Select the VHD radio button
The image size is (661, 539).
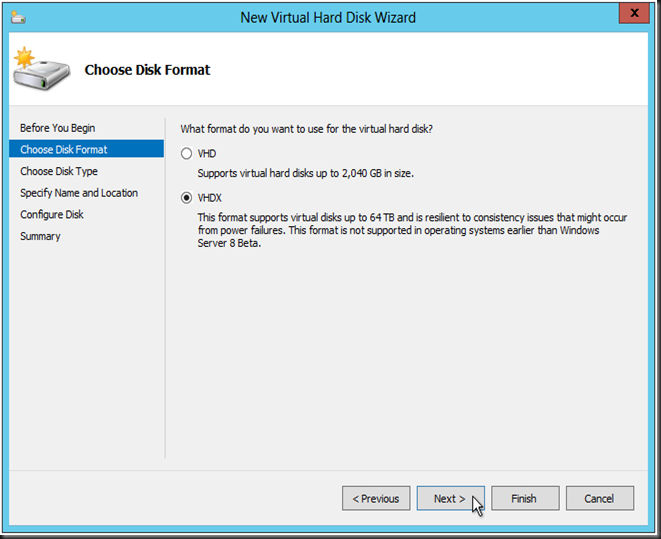(x=186, y=154)
